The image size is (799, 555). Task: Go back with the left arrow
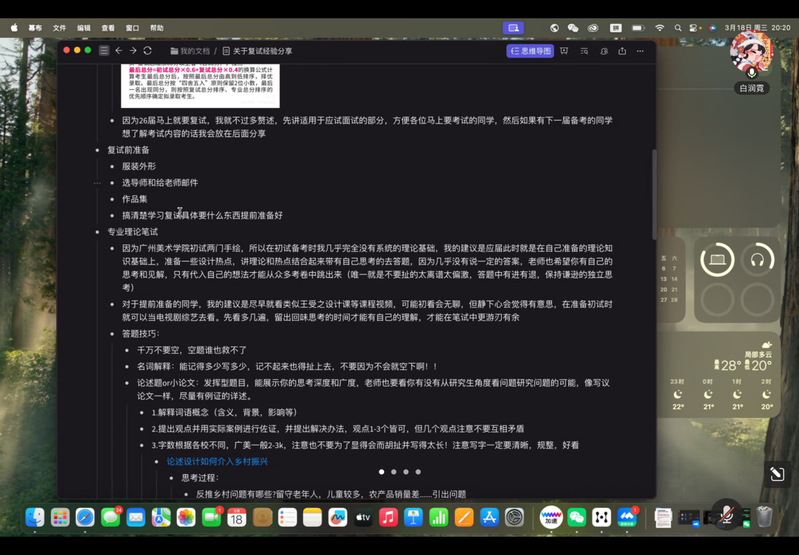tap(119, 50)
